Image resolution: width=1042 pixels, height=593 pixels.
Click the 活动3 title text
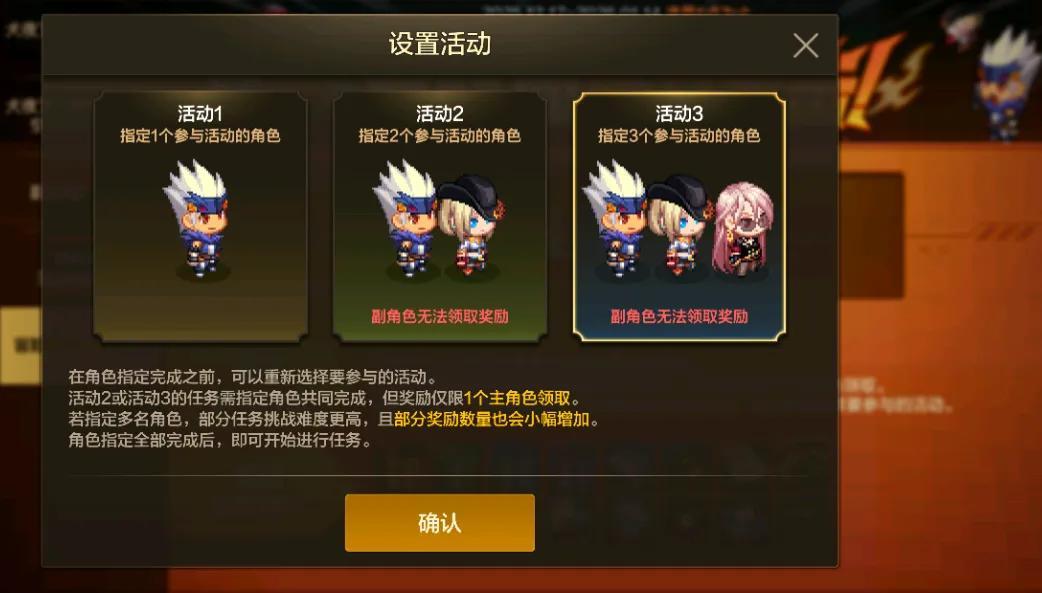678,114
